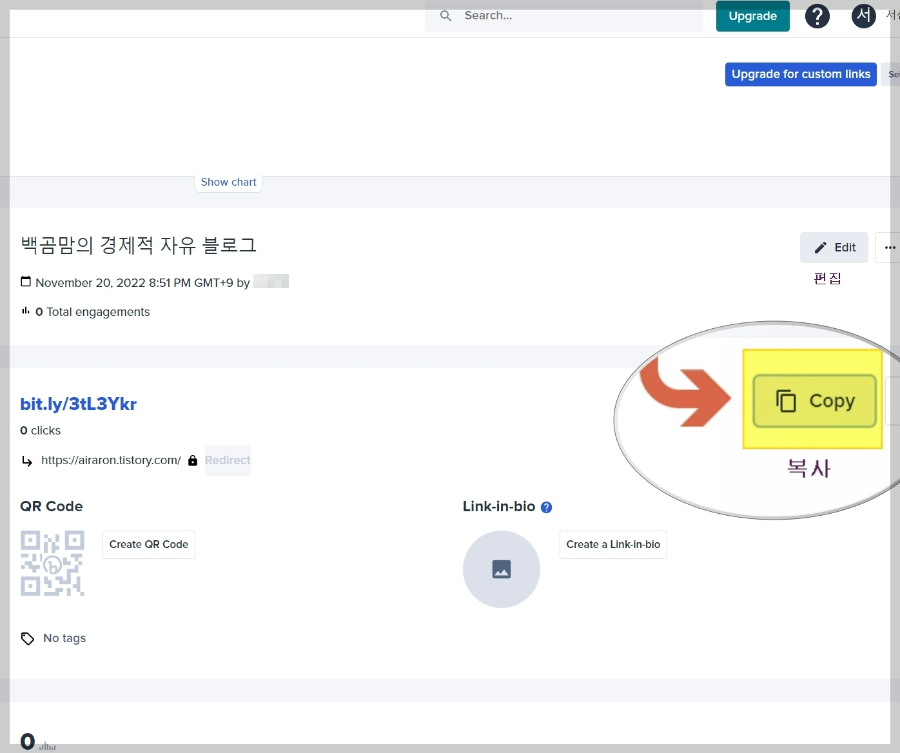Viewport: 900px width, 753px height.
Task: Click the Upgrade button
Action: [752, 16]
